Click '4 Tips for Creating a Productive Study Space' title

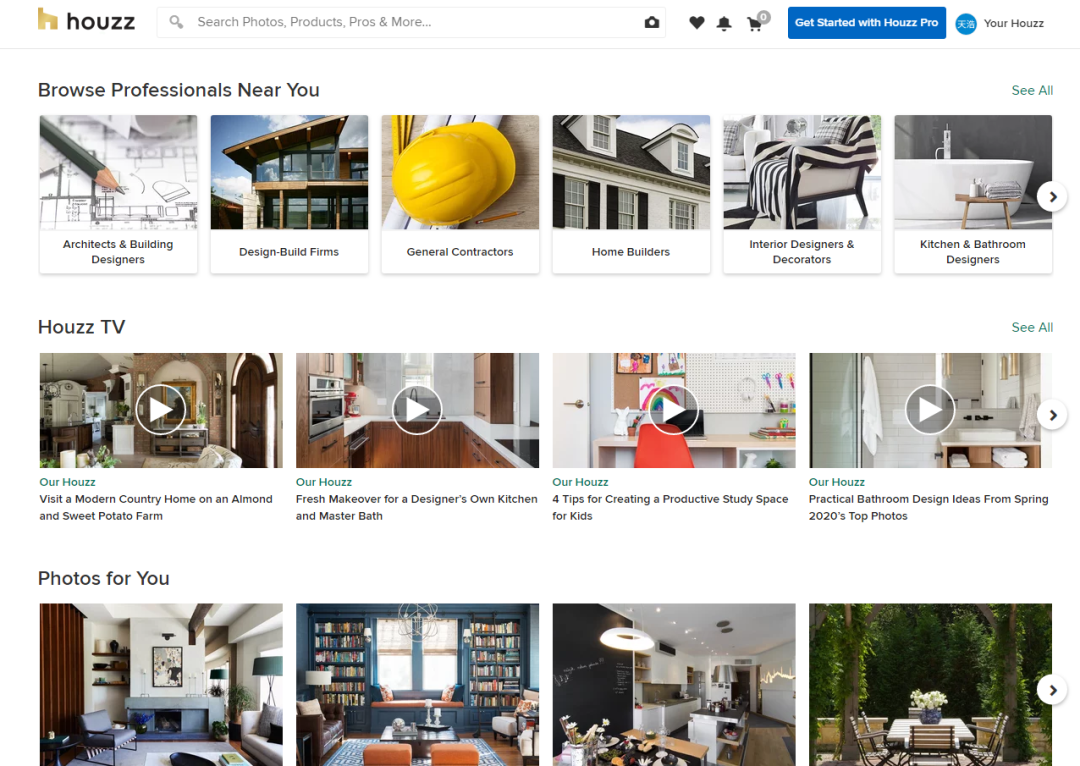coord(670,508)
